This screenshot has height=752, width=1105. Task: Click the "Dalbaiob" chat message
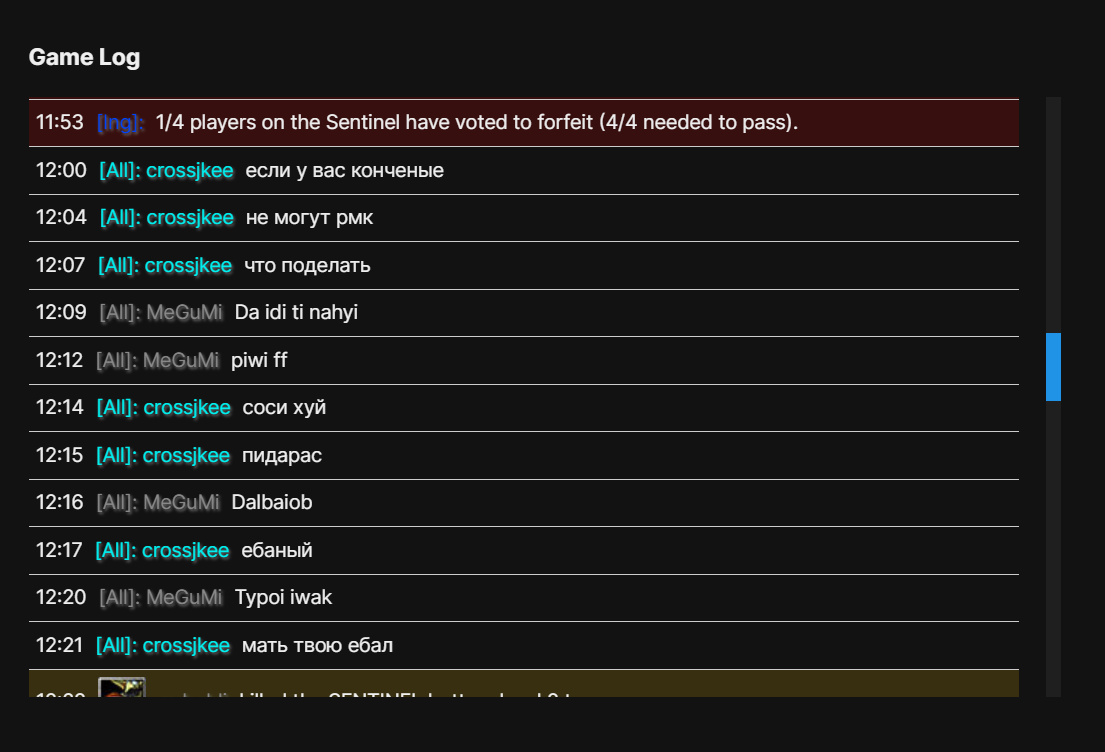pyautogui.click(x=272, y=503)
